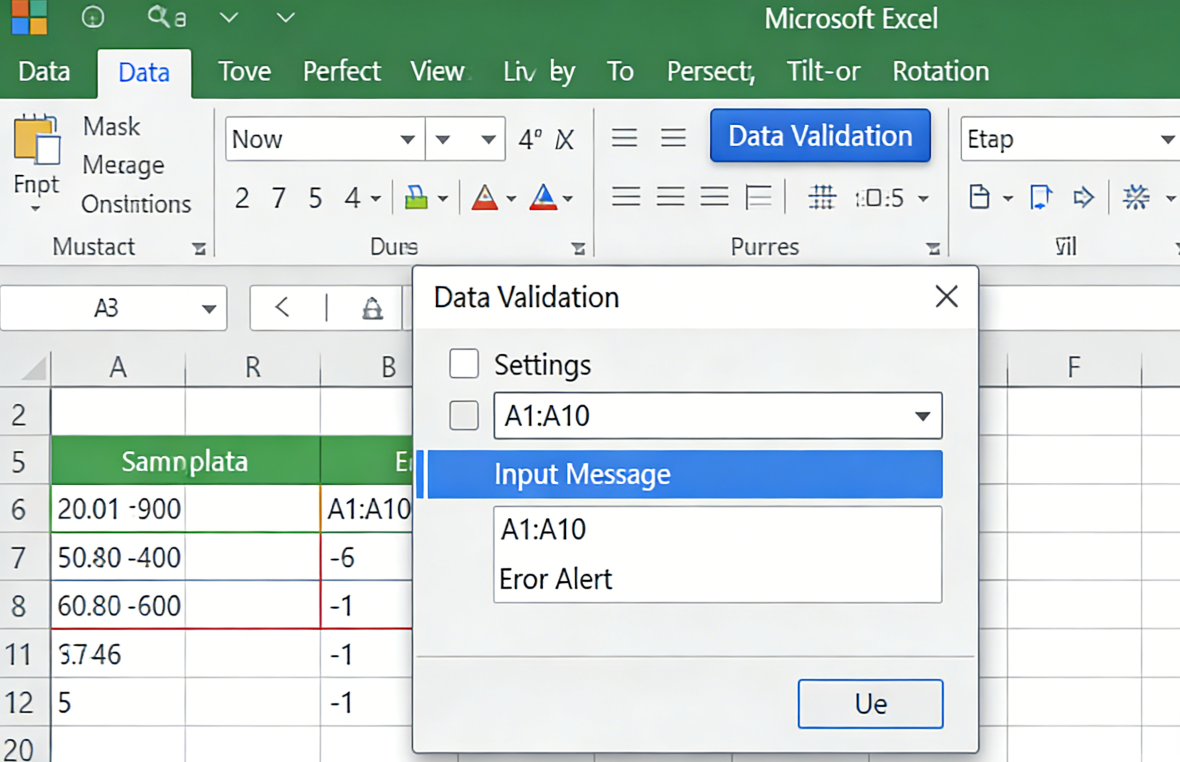Open the first chevron in title bar
Viewport: 1180px width, 762px height.
tap(229, 17)
